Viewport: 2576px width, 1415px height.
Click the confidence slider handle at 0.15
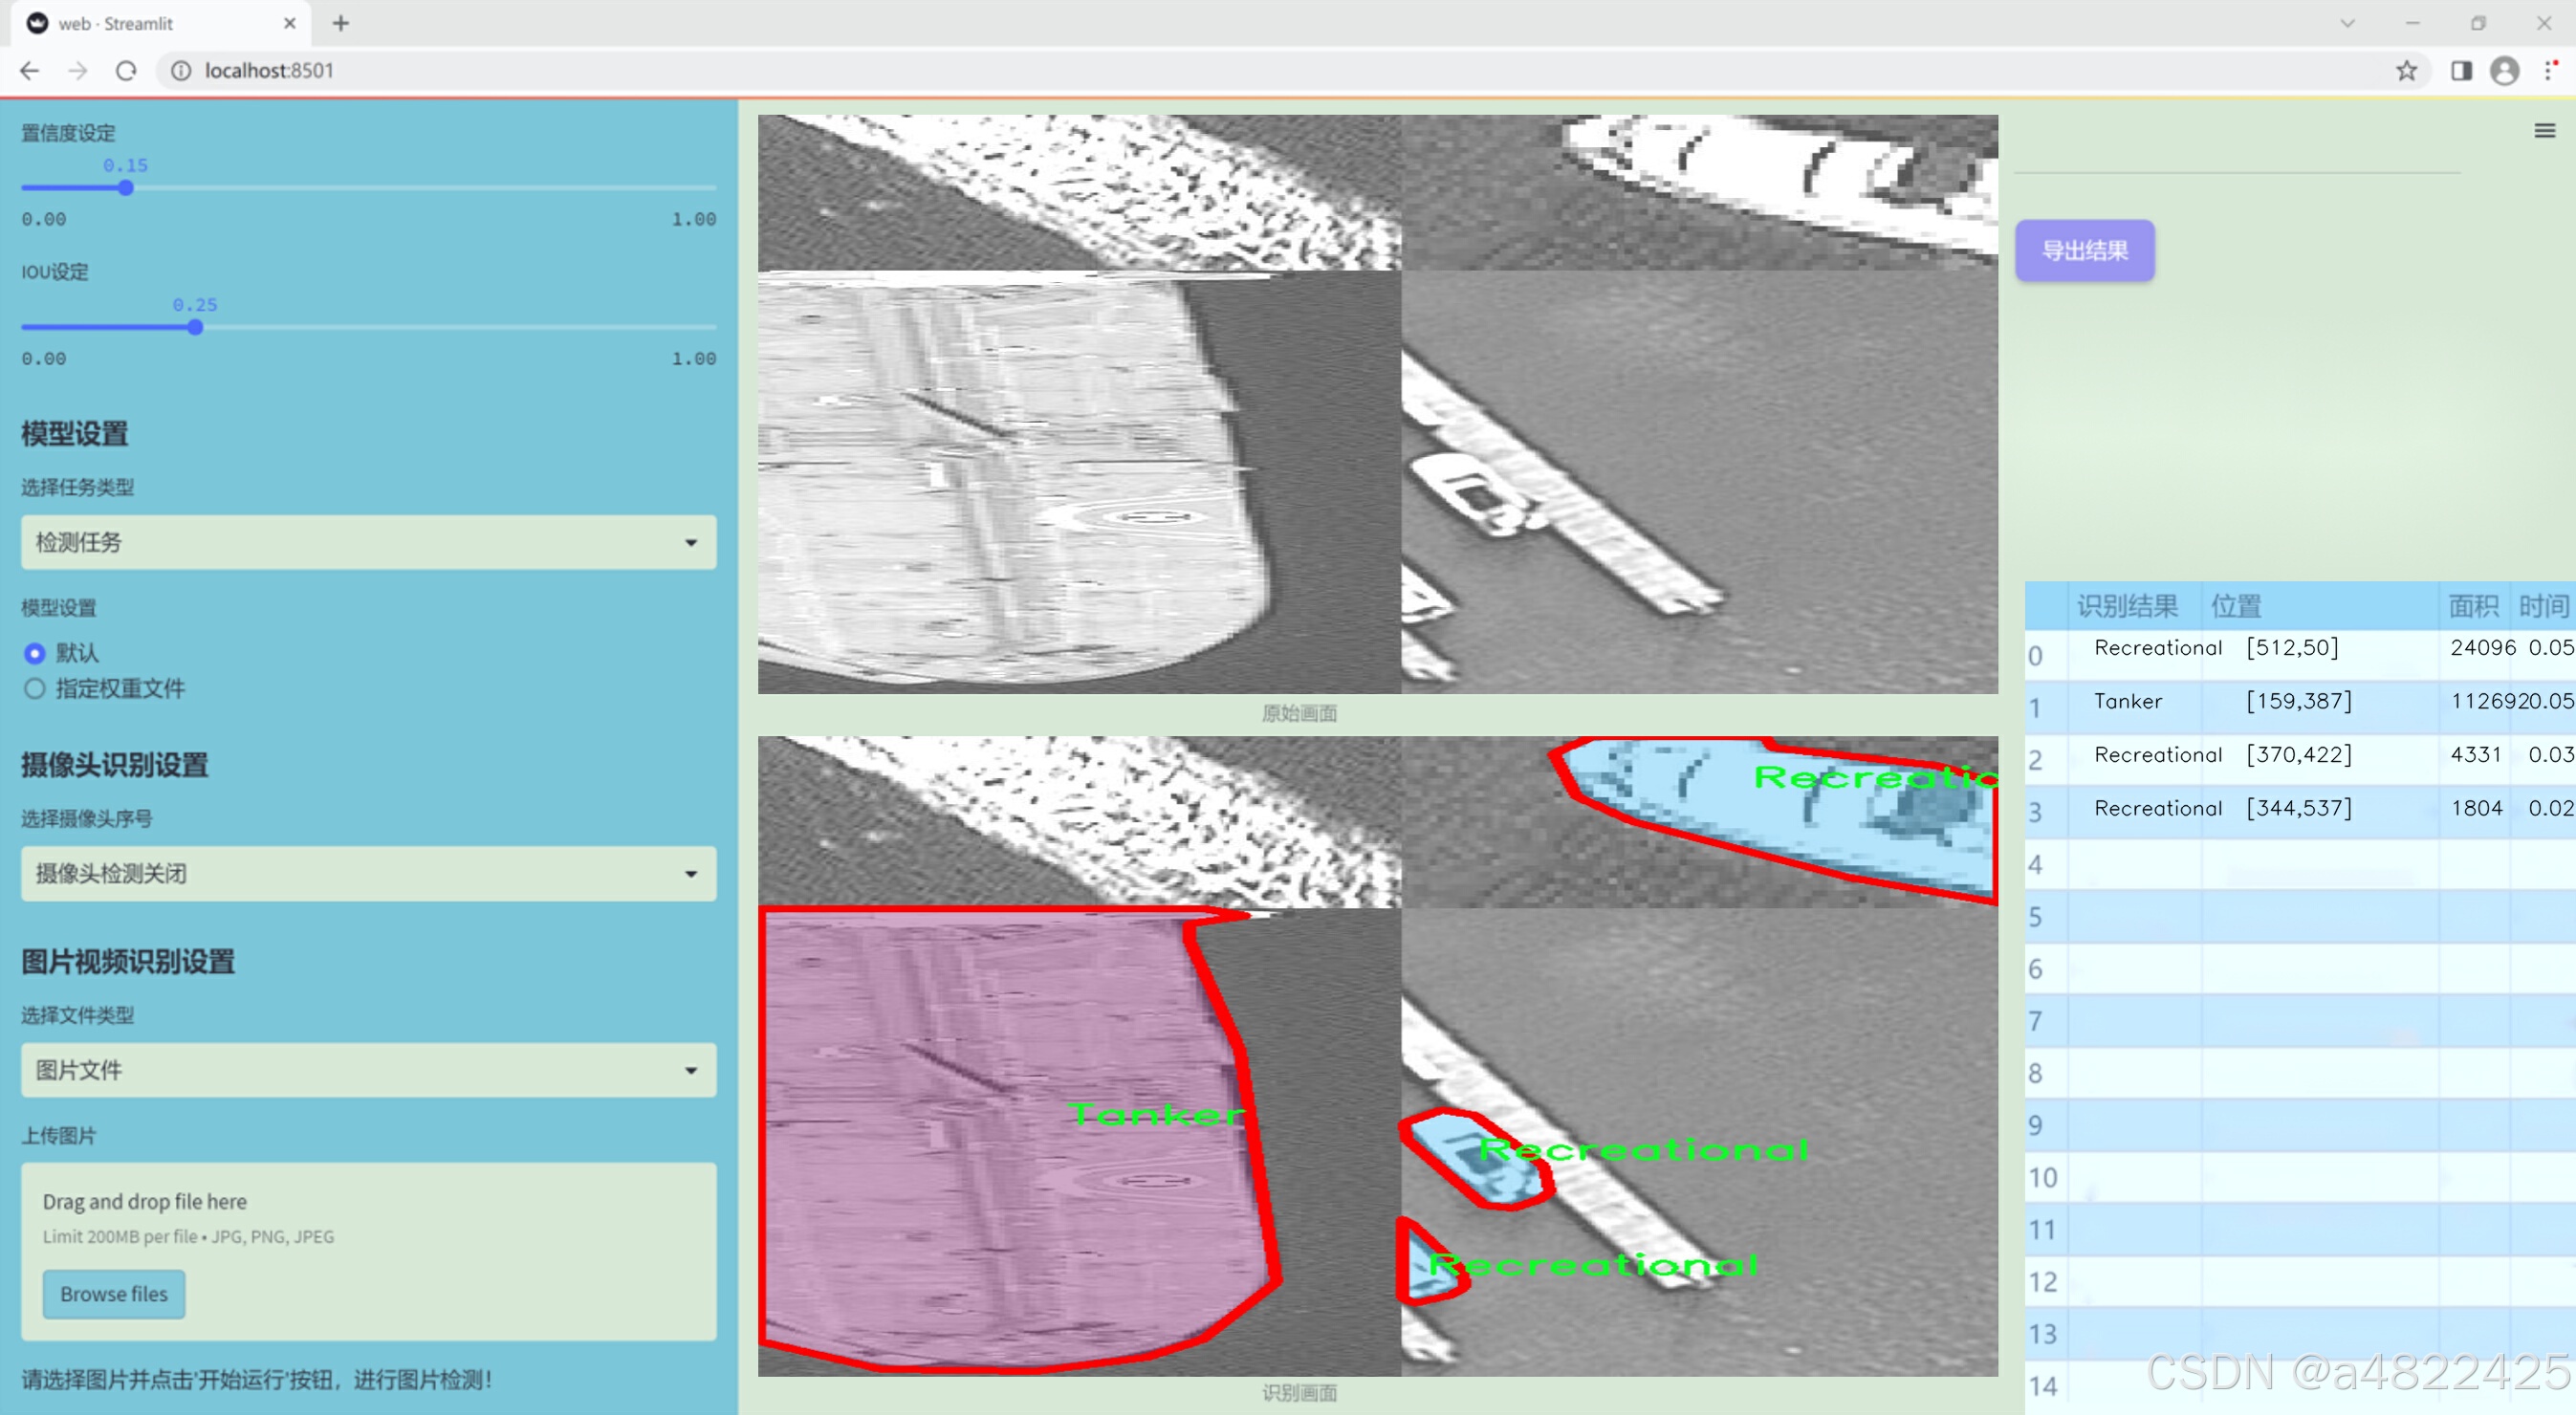[x=126, y=188]
